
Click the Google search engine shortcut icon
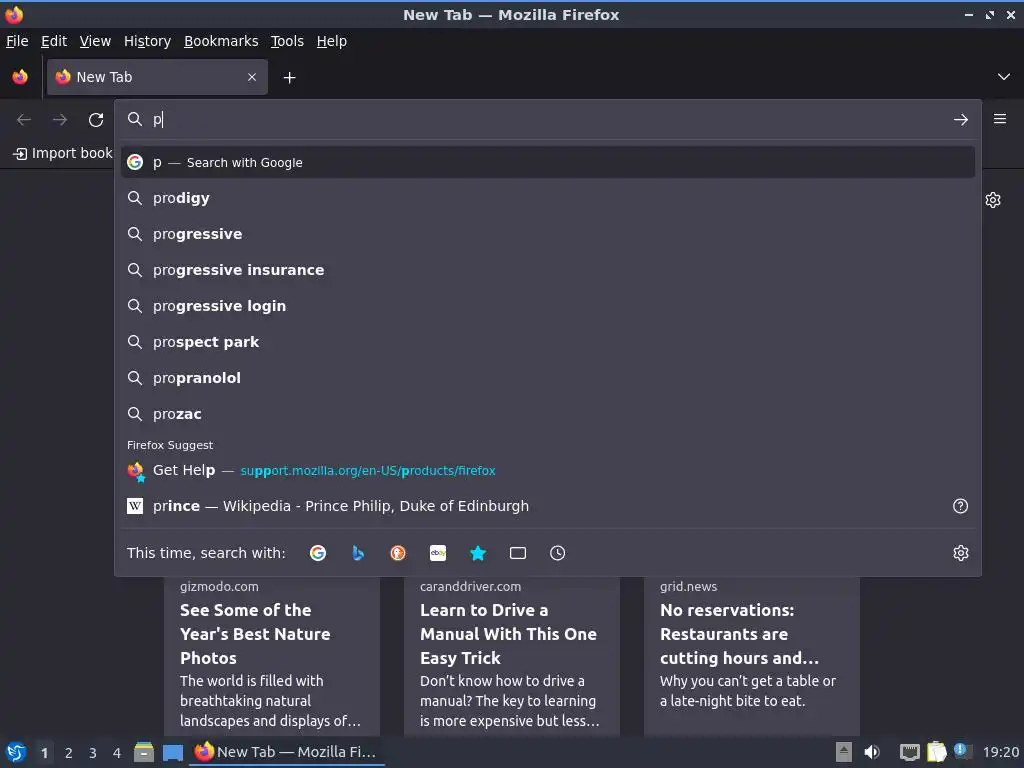(x=318, y=553)
